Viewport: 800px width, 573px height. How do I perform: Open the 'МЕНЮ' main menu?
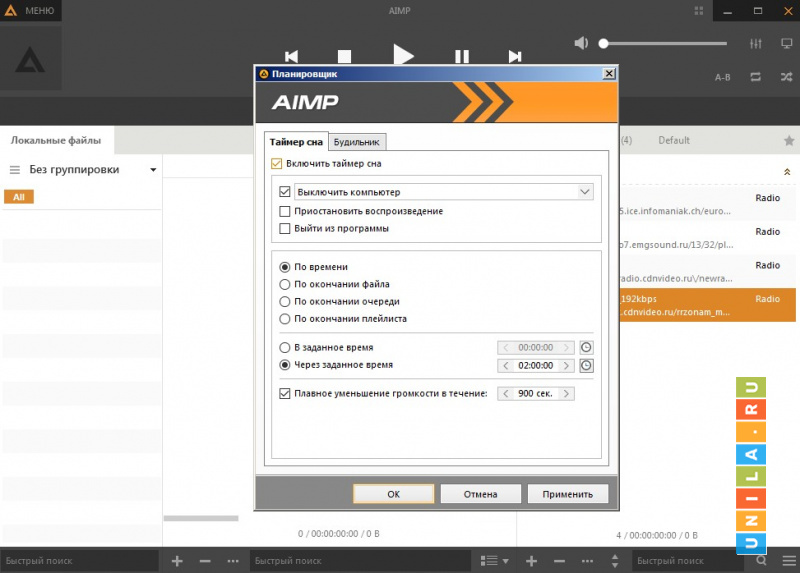pos(30,11)
